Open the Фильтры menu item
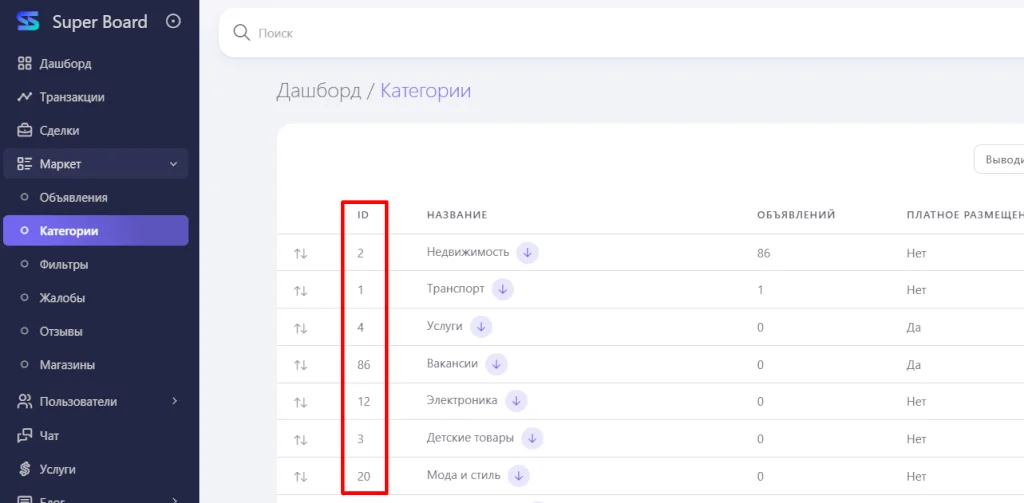1024x503 pixels. 64,264
